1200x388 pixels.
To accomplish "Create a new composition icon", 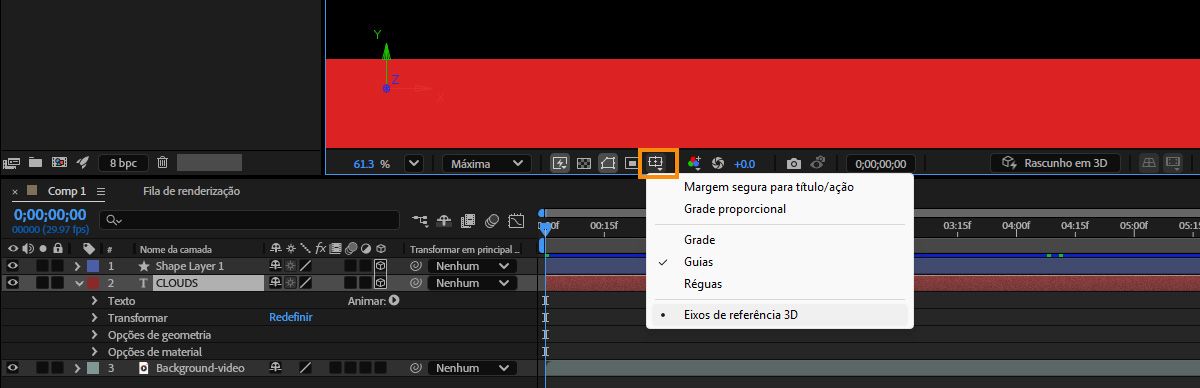I will (59, 162).
